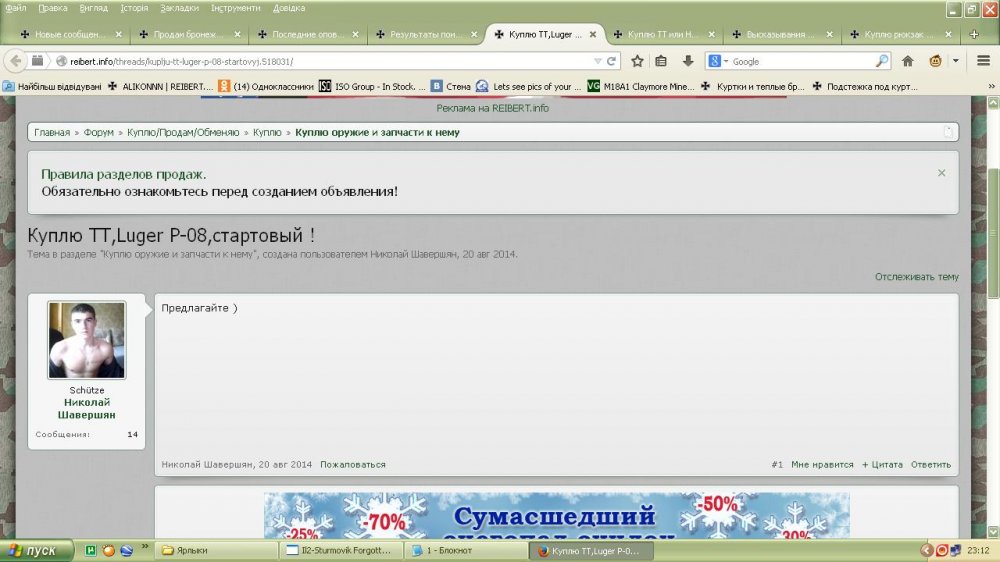Open 'ISO Group - In Stock' bookmark

(372, 86)
